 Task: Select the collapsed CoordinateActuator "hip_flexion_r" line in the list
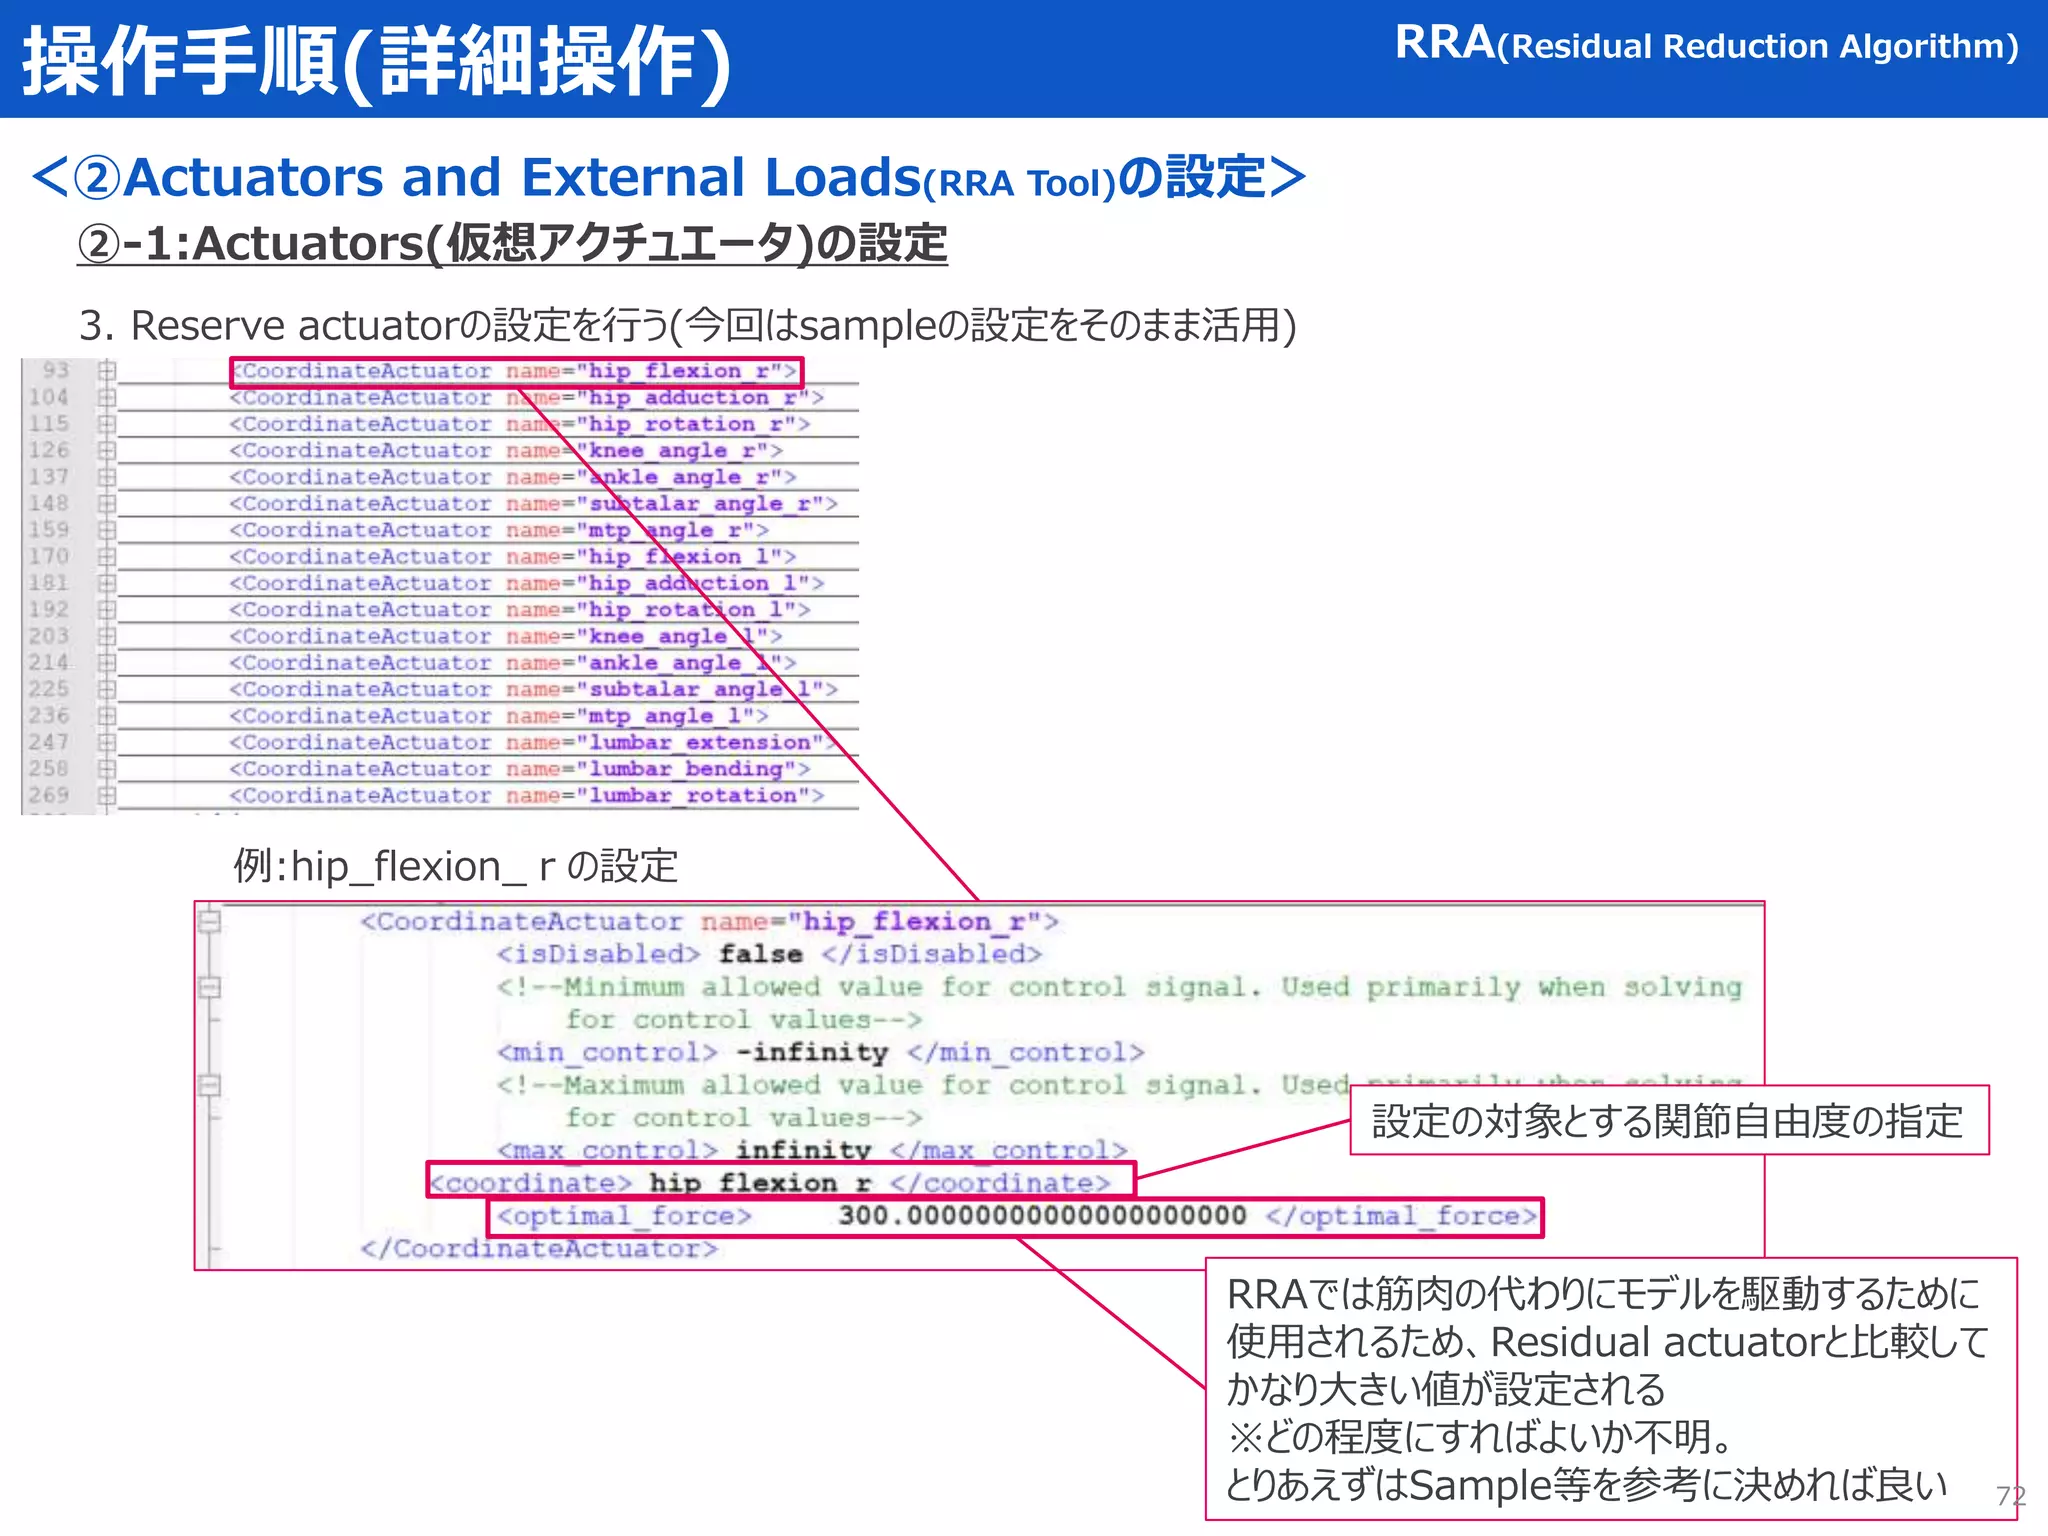pyautogui.click(x=515, y=371)
